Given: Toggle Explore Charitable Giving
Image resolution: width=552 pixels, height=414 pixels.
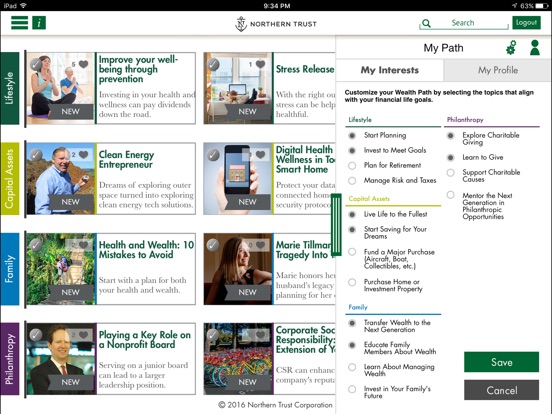Looking at the screenshot, I should point(451,136).
